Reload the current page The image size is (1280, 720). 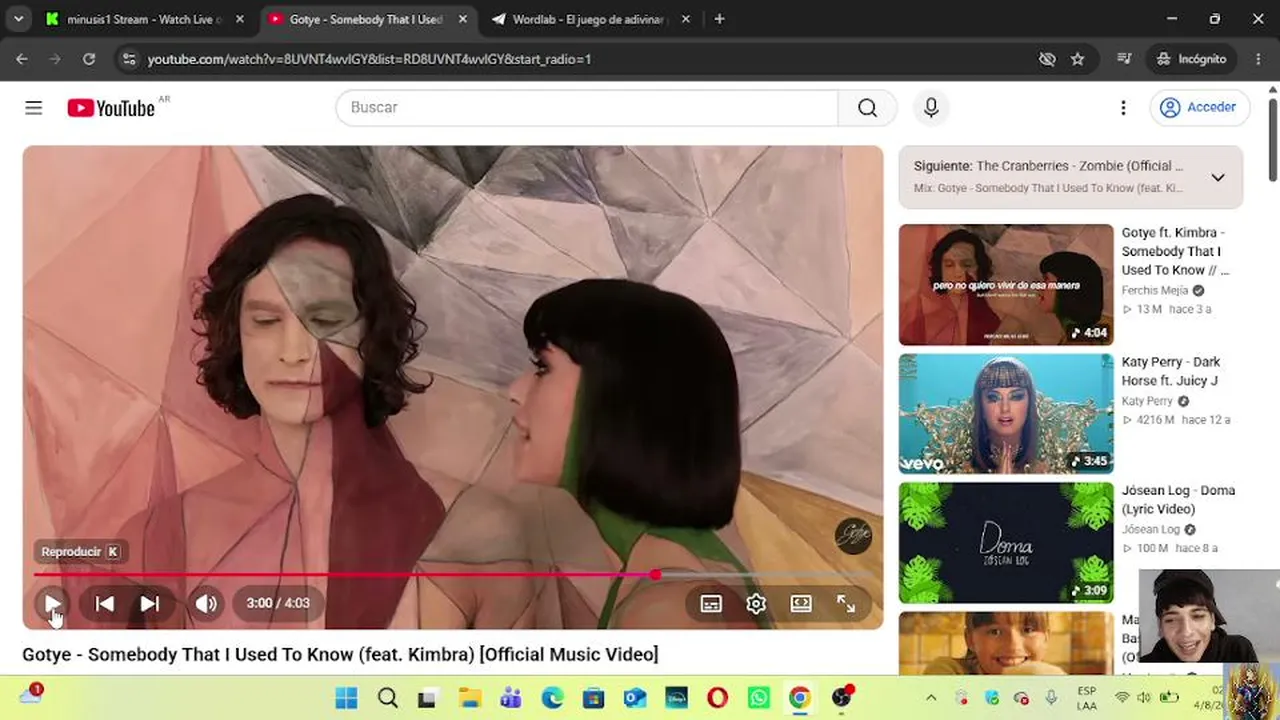click(89, 59)
